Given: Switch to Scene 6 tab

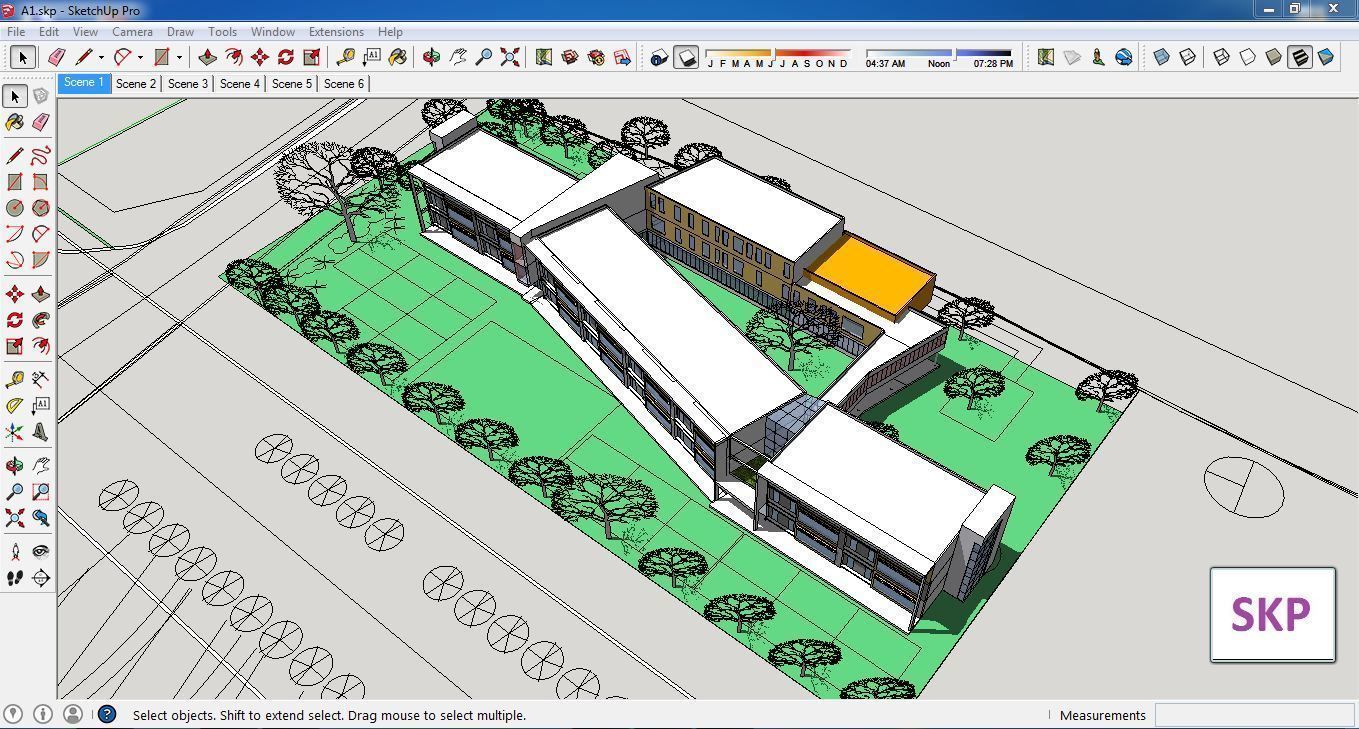Looking at the screenshot, I should pos(344,84).
